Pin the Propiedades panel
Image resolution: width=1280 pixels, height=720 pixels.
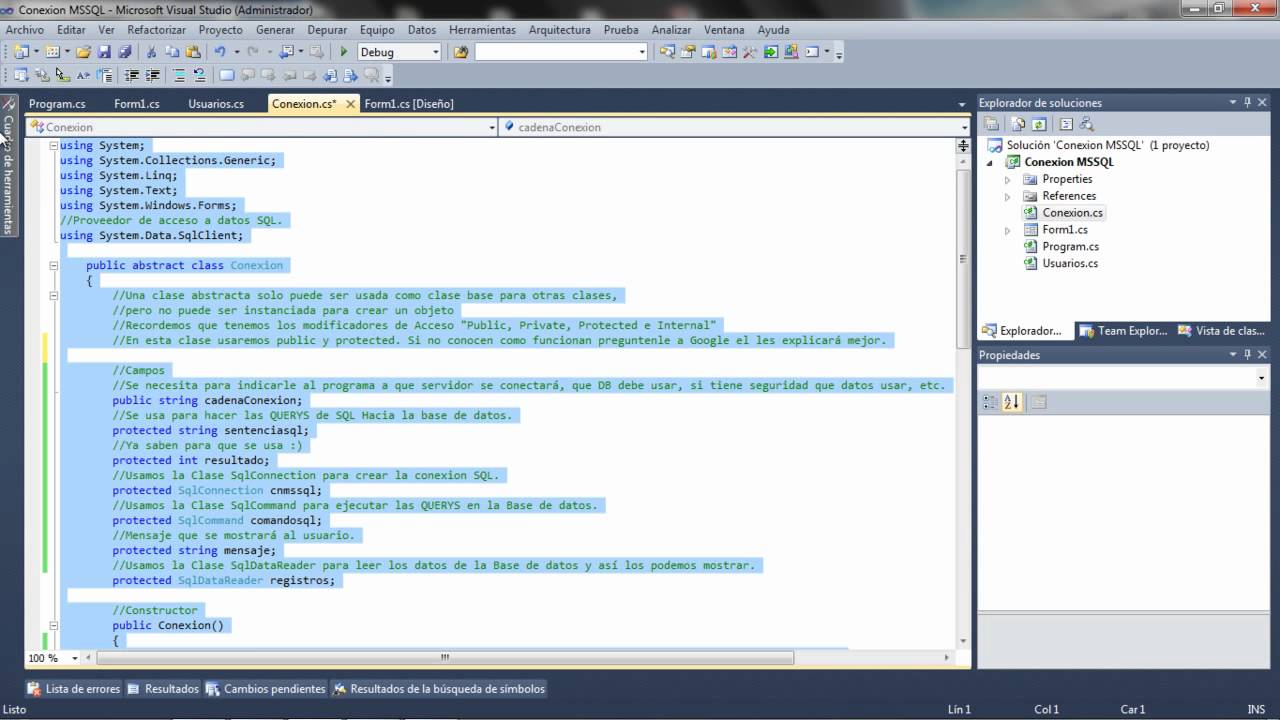pyautogui.click(x=1247, y=354)
